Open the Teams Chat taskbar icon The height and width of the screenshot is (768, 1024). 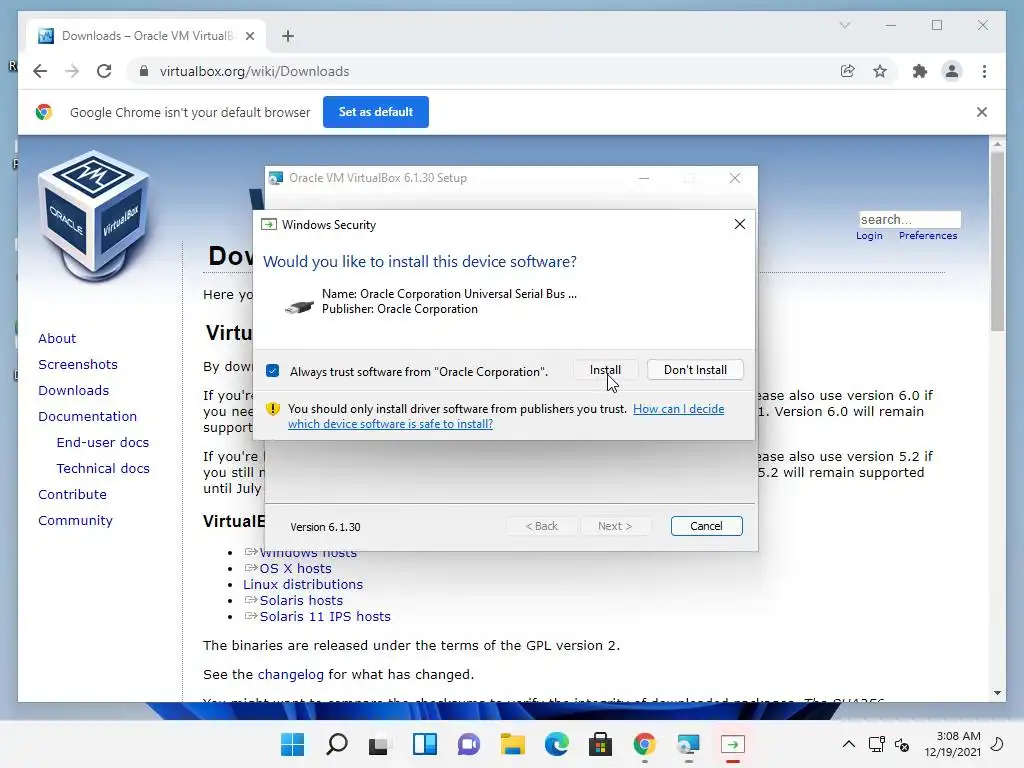coord(468,744)
